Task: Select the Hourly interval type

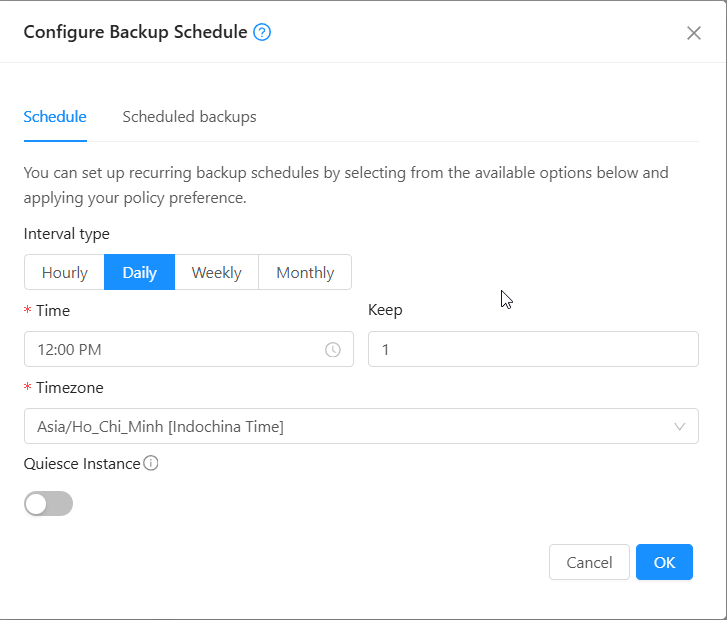Action: tap(65, 272)
